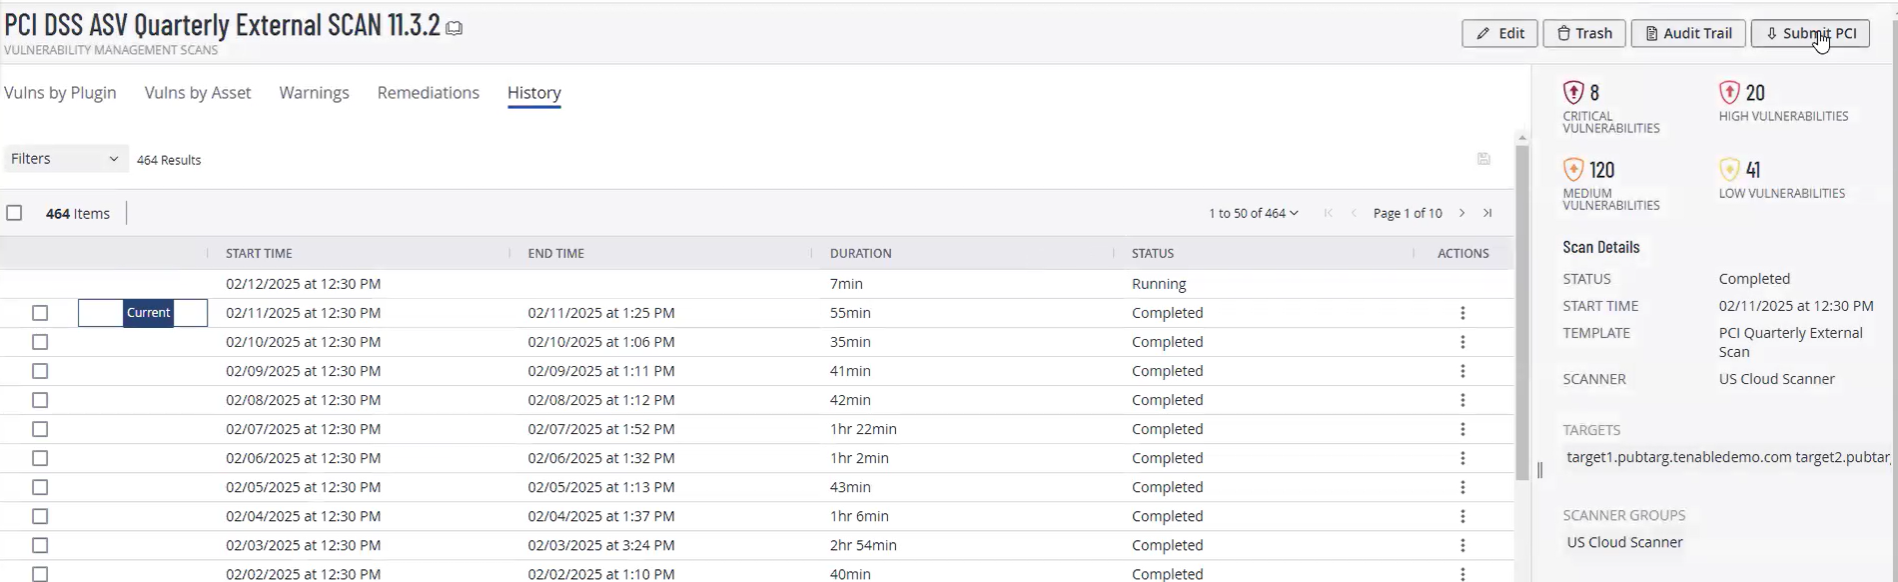Click the High Vulnerabilities shield icon

[1729, 93]
